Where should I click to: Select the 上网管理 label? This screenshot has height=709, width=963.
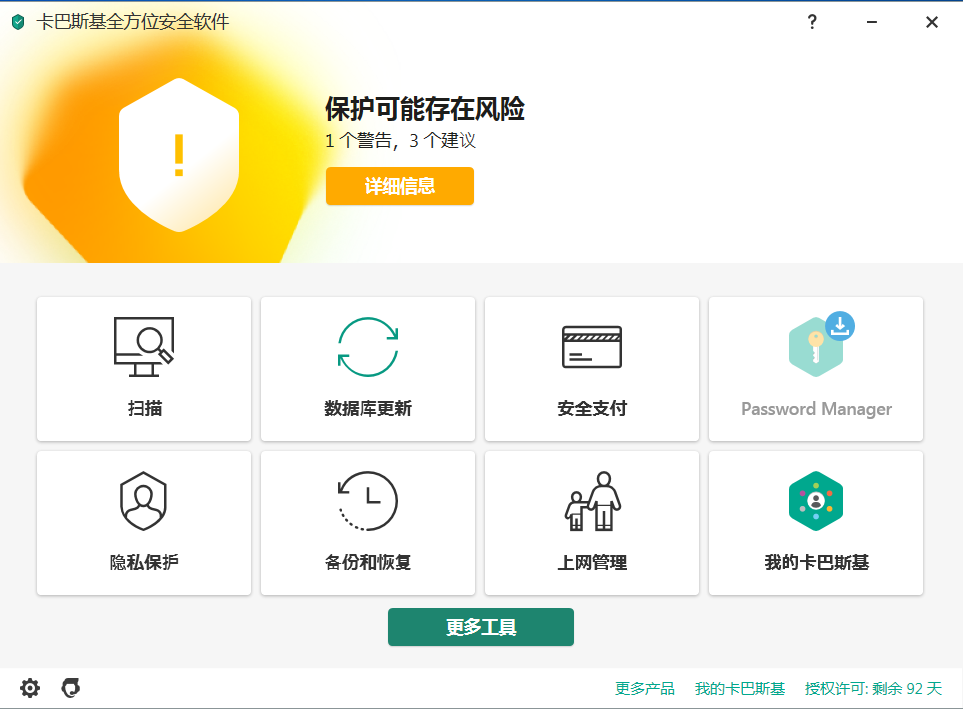tap(592, 562)
